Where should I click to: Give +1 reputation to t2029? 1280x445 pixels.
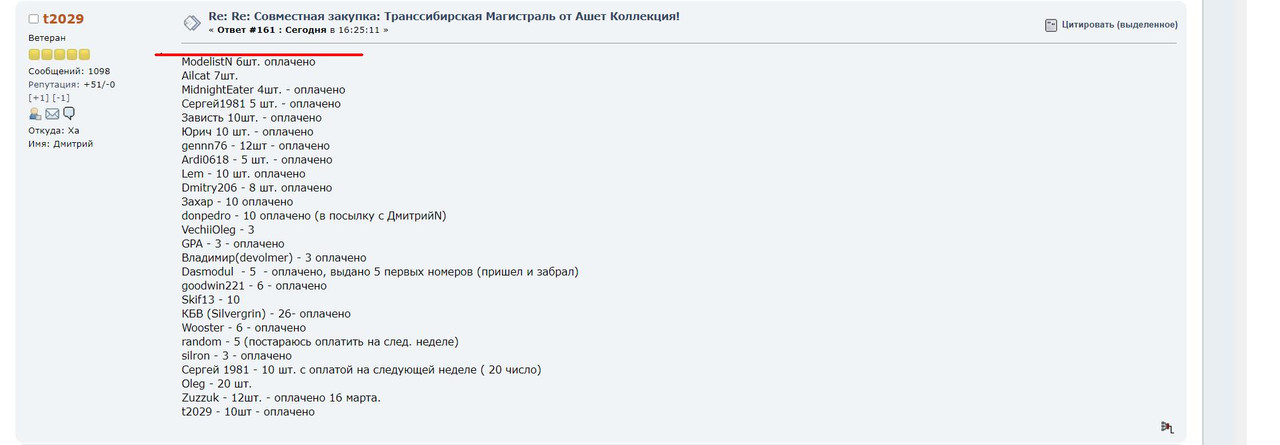point(38,98)
